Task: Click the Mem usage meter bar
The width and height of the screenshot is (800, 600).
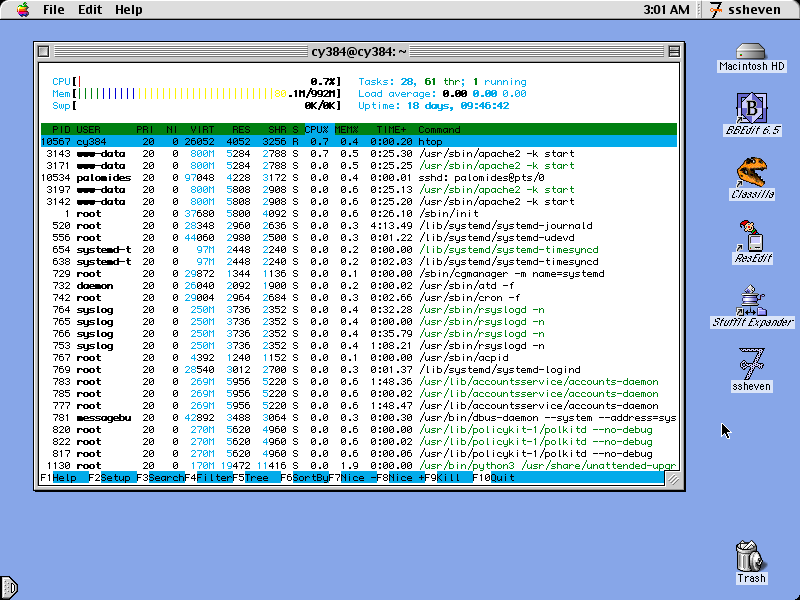Action: click(195, 93)
